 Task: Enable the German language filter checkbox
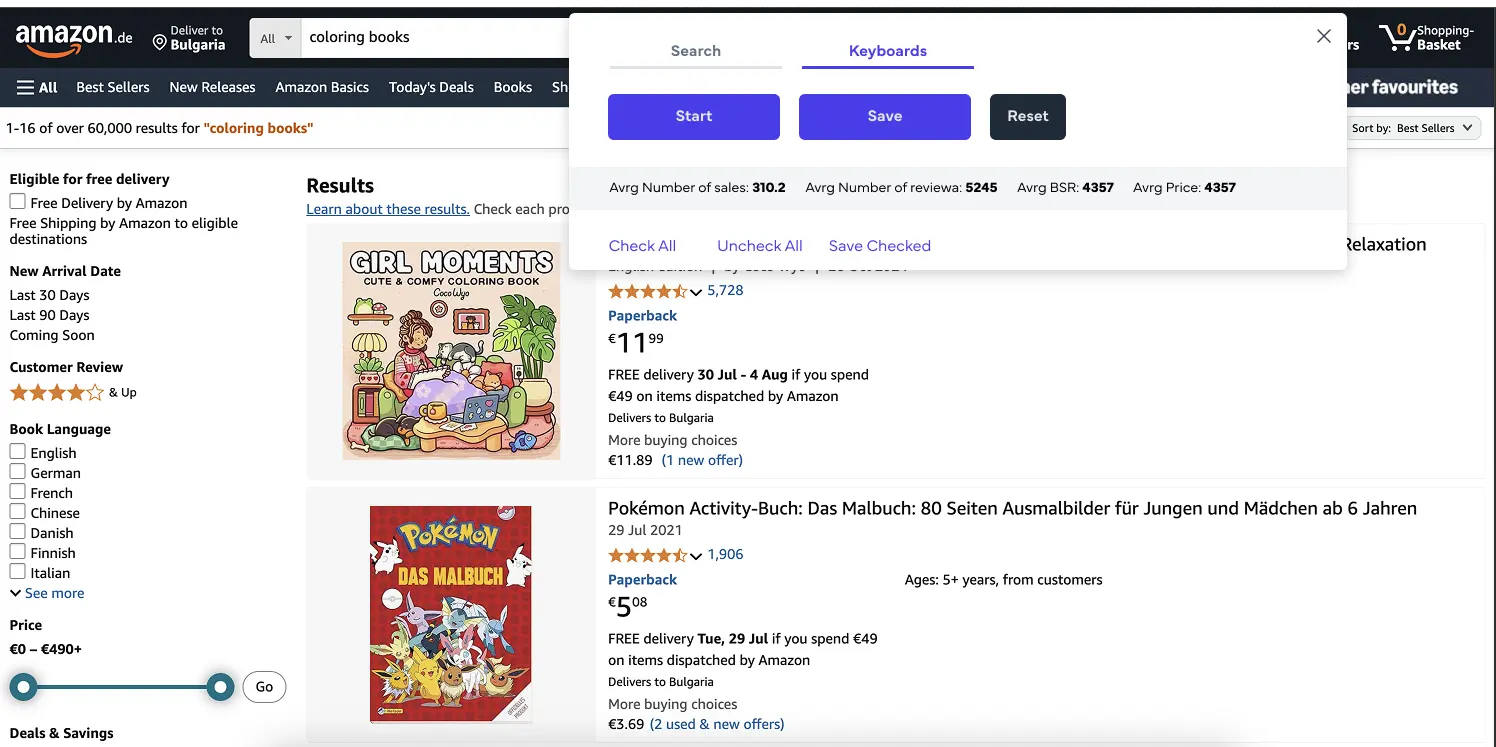[18, 472]
